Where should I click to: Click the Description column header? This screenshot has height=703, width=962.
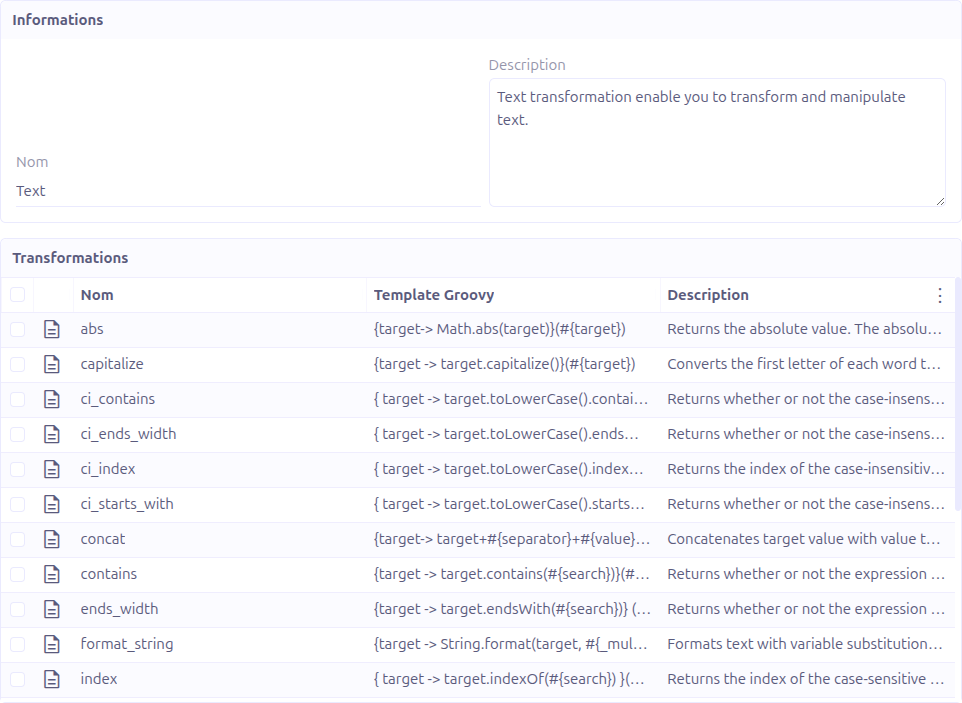pos(707,295)
